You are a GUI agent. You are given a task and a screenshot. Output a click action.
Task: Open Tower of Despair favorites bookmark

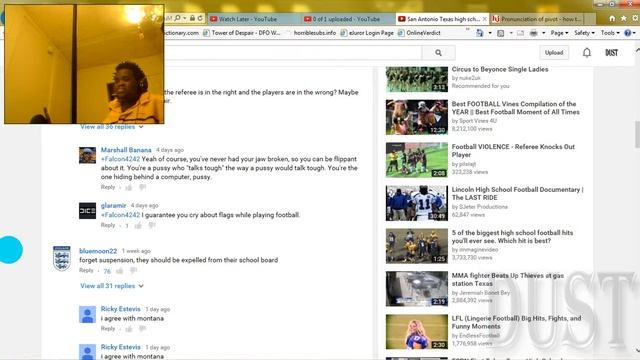coord(242,33)
